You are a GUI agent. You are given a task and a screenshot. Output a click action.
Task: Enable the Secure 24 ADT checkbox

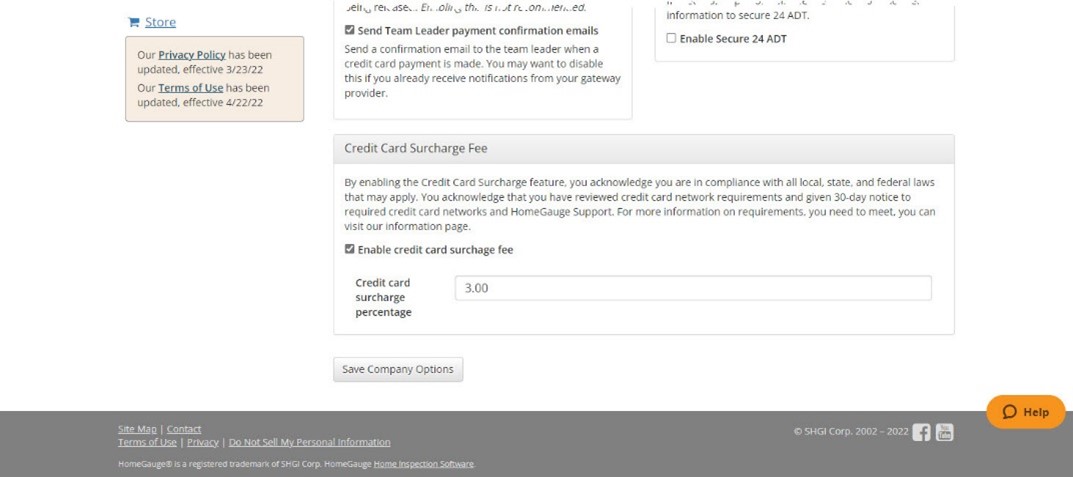coord(671,38)
